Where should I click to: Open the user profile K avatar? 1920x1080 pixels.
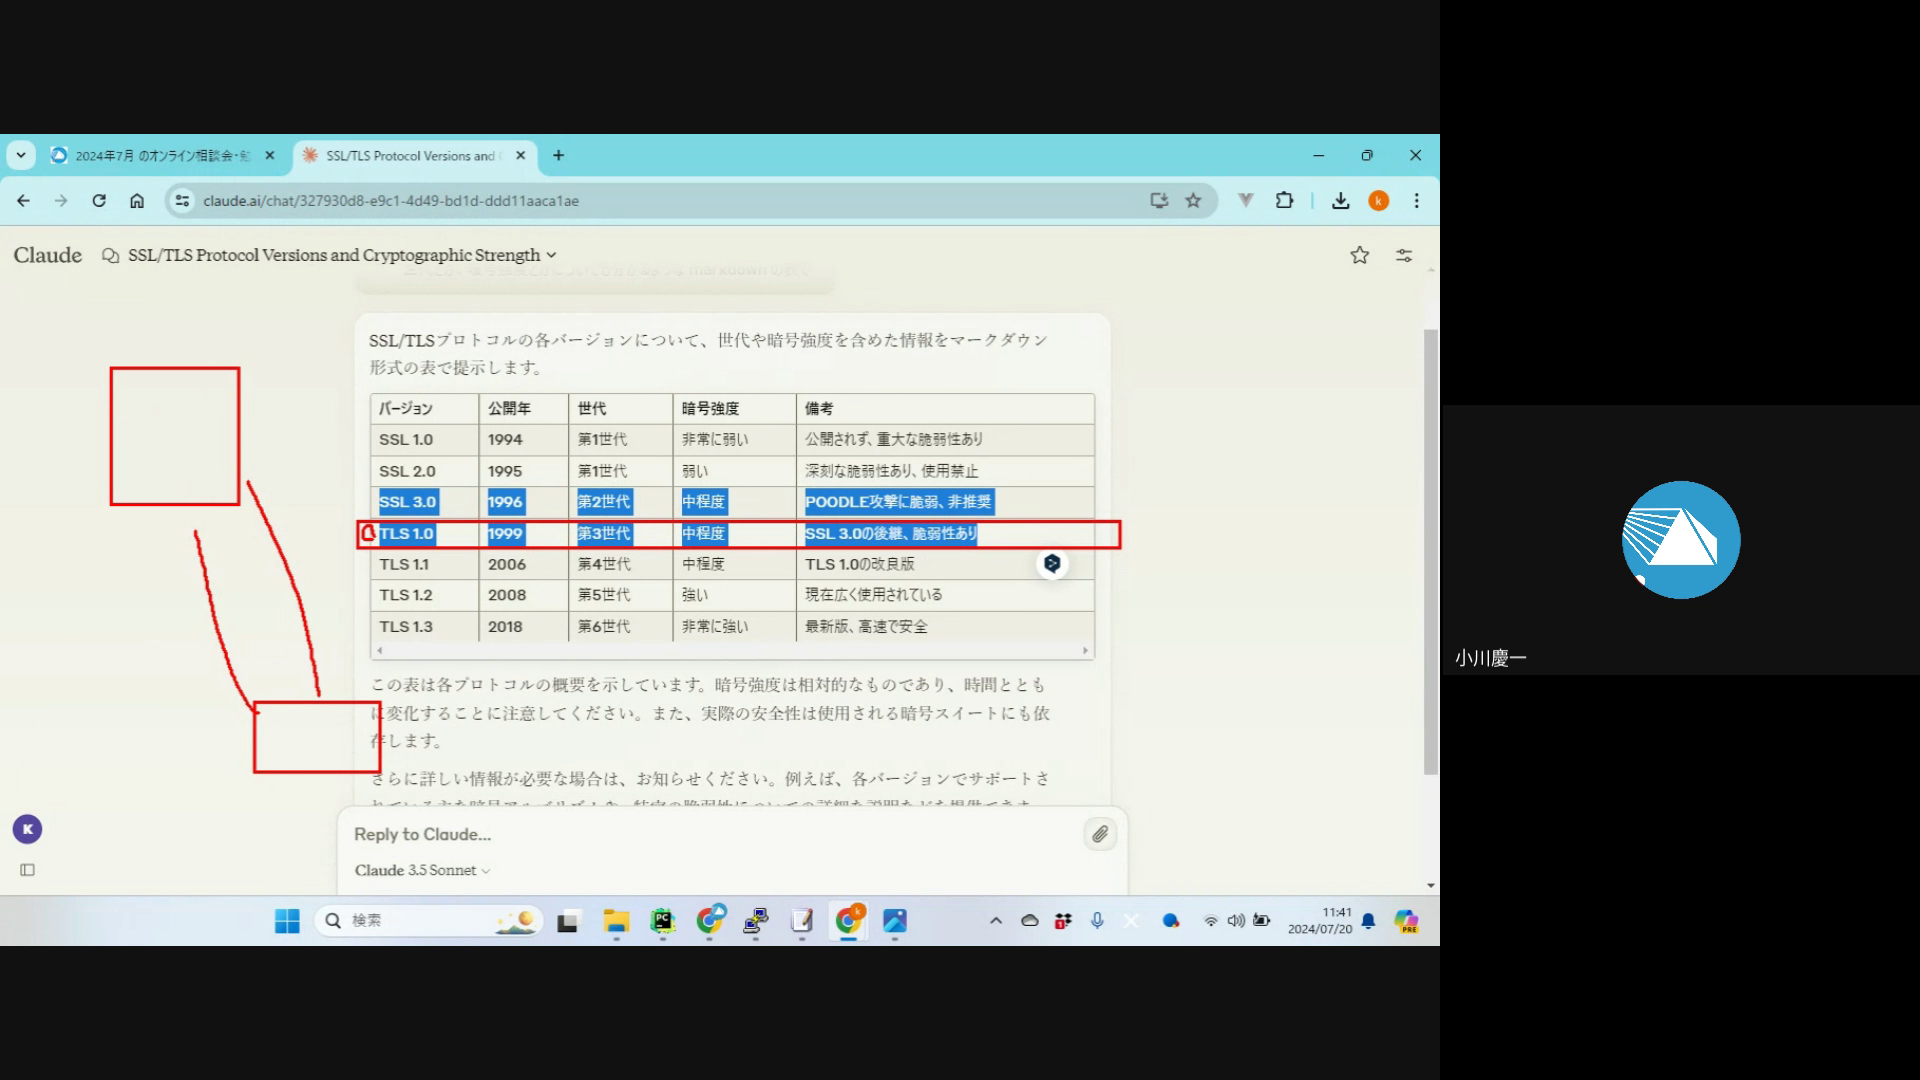click(27, 829)
